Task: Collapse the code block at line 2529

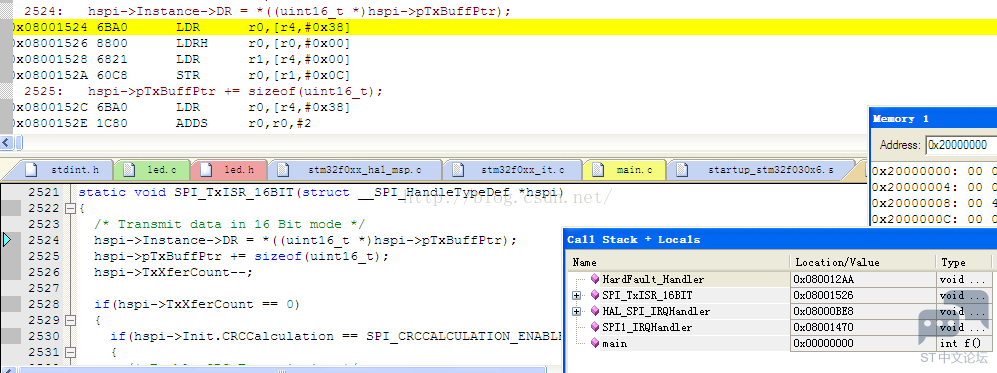Action: click(x=70, y=320)
